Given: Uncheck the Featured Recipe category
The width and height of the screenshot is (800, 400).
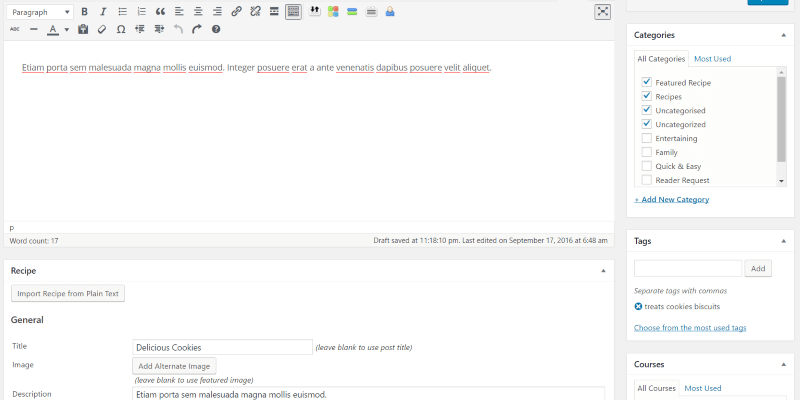Looking at the screenshot, I should pos(647,82).
